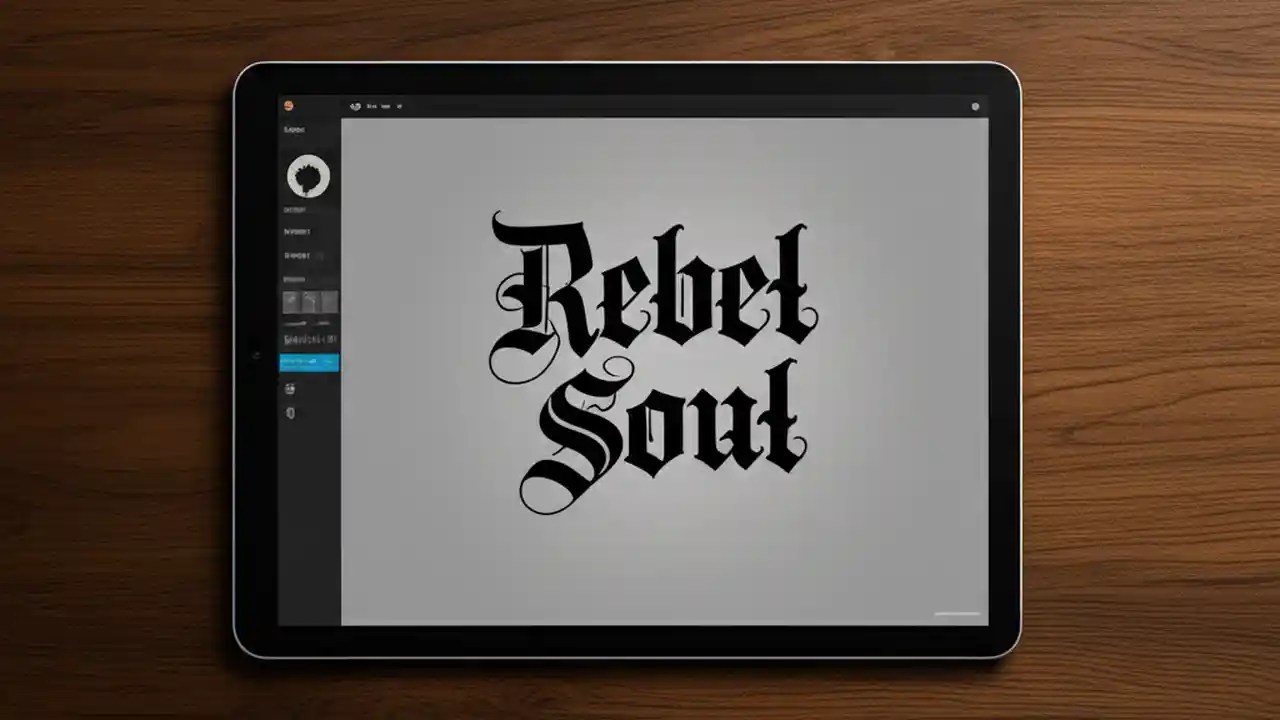Select the middle brush thumbnail in the sidebar
The image size is (1280, 720).
[x=311, y=300]
